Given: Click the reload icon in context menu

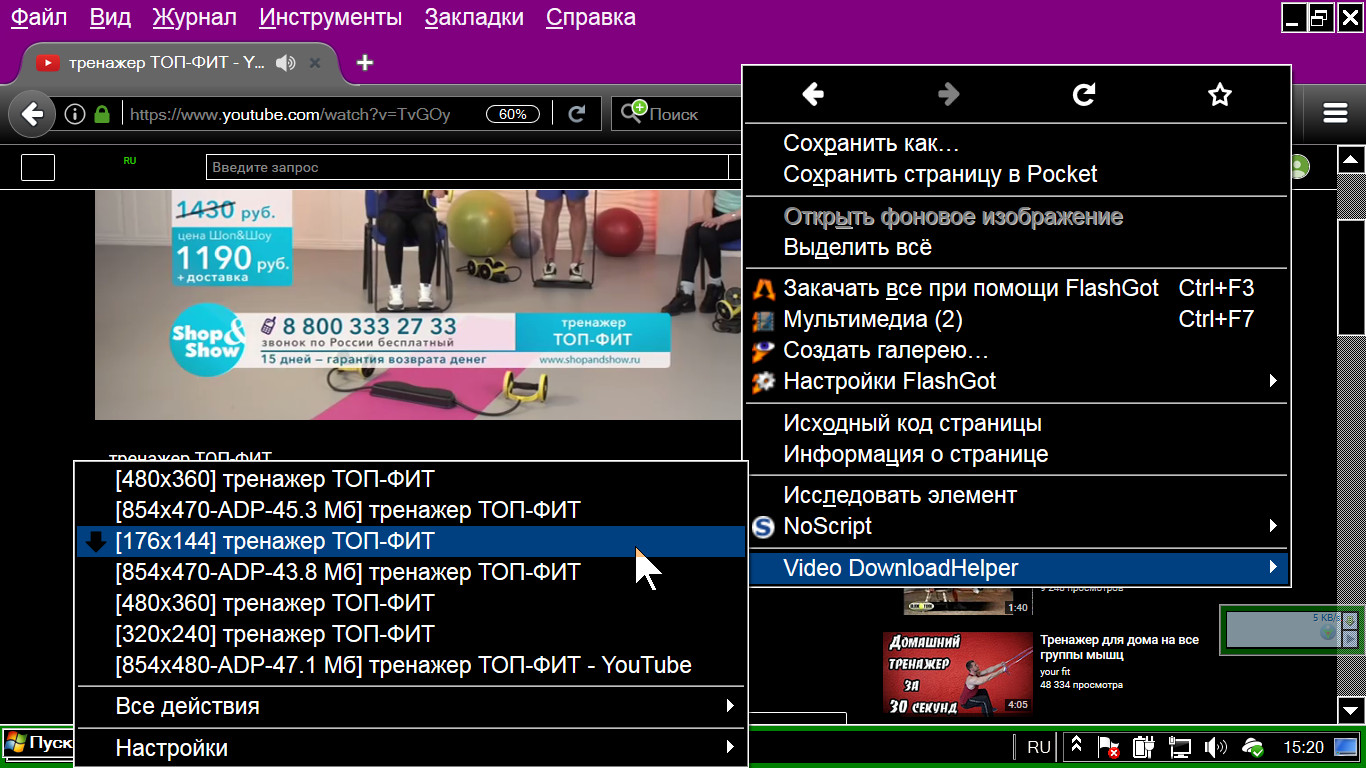Looking at the screenshot, I should click(x=1084, y=94).
